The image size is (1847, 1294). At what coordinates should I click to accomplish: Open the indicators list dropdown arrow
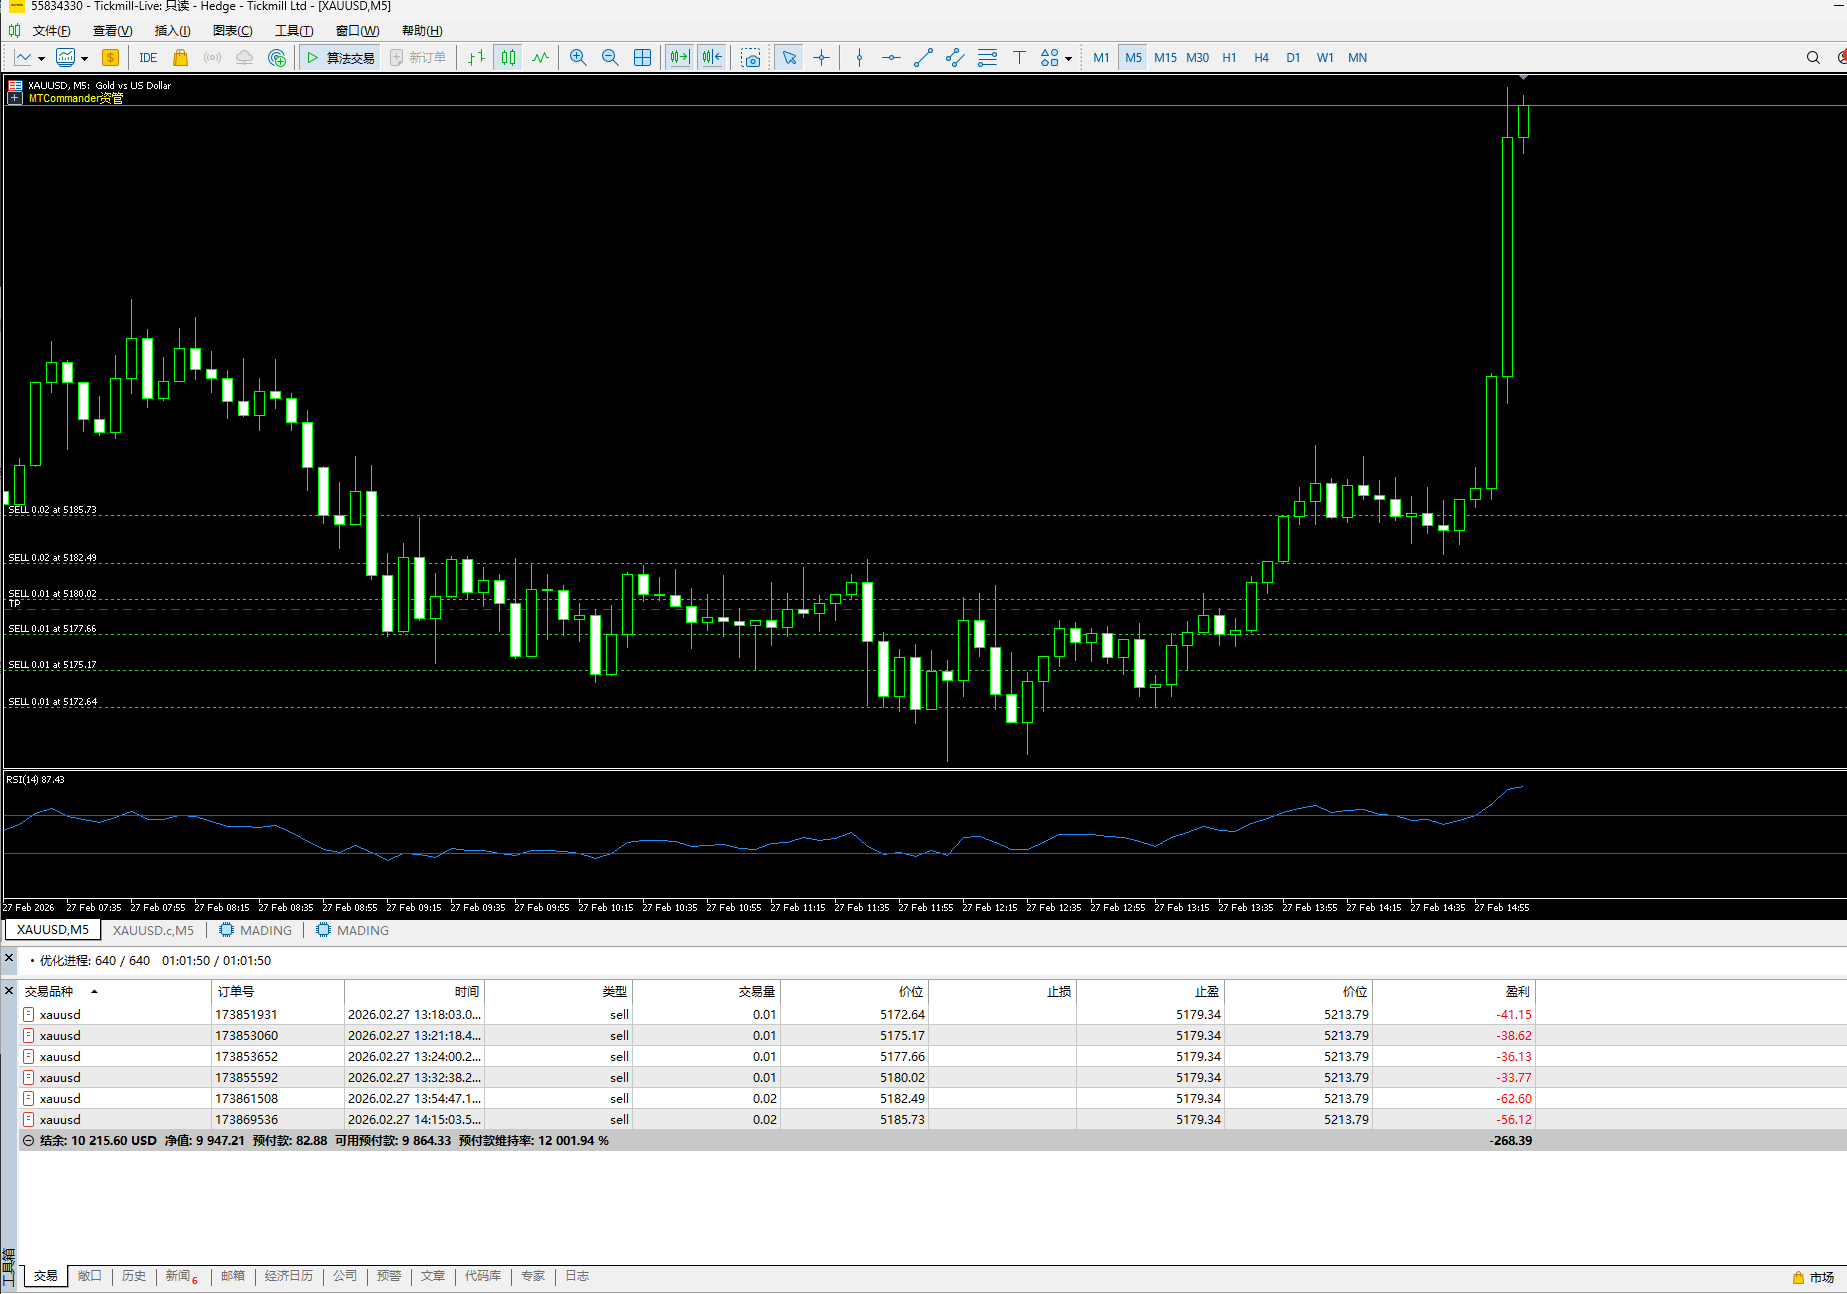(x=84, y=59)
